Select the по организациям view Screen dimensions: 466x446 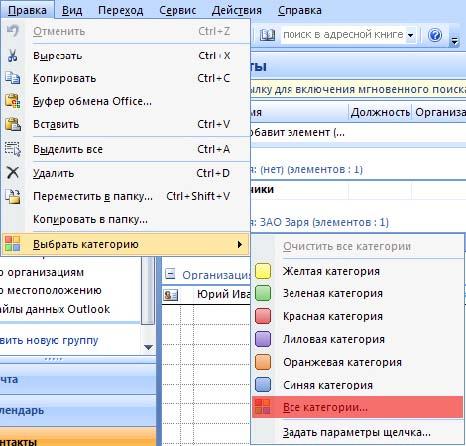point(41,272)
